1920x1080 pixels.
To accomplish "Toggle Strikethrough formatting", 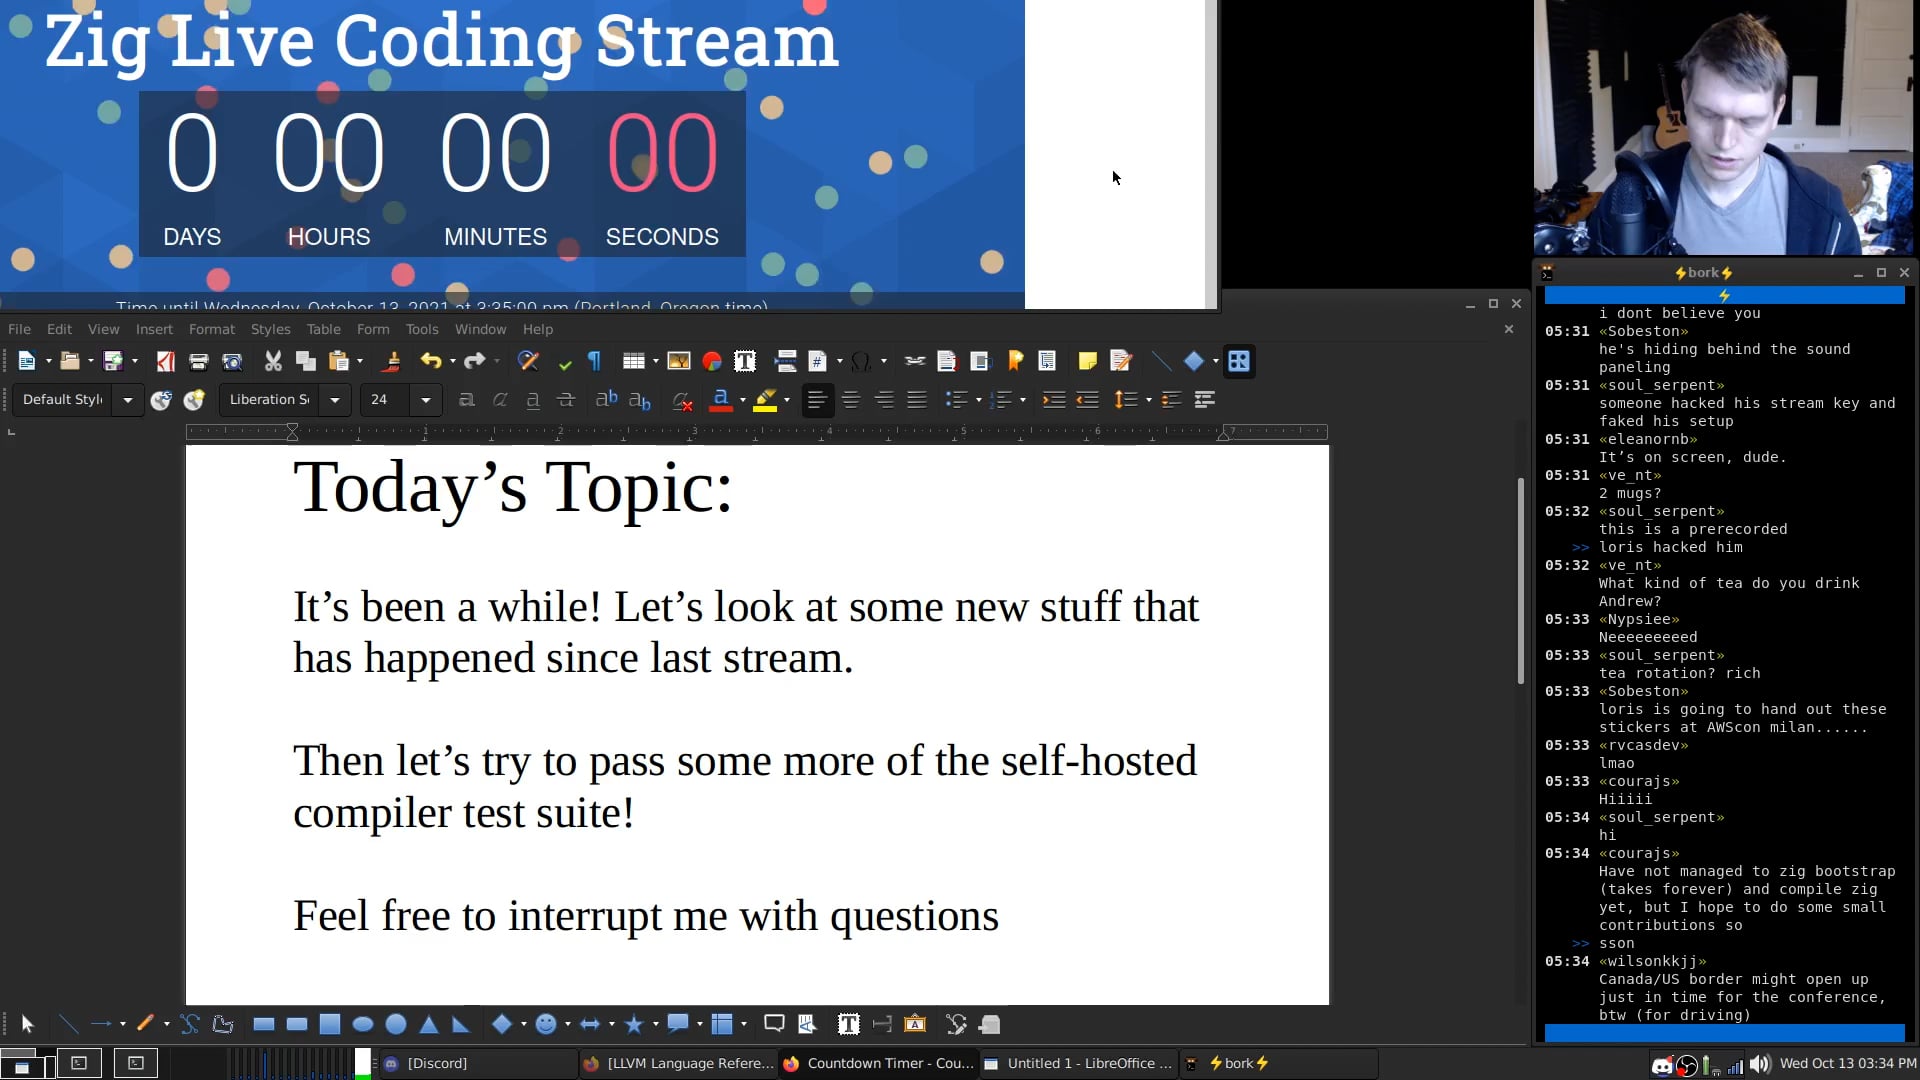I will click(x=565, y=400).
